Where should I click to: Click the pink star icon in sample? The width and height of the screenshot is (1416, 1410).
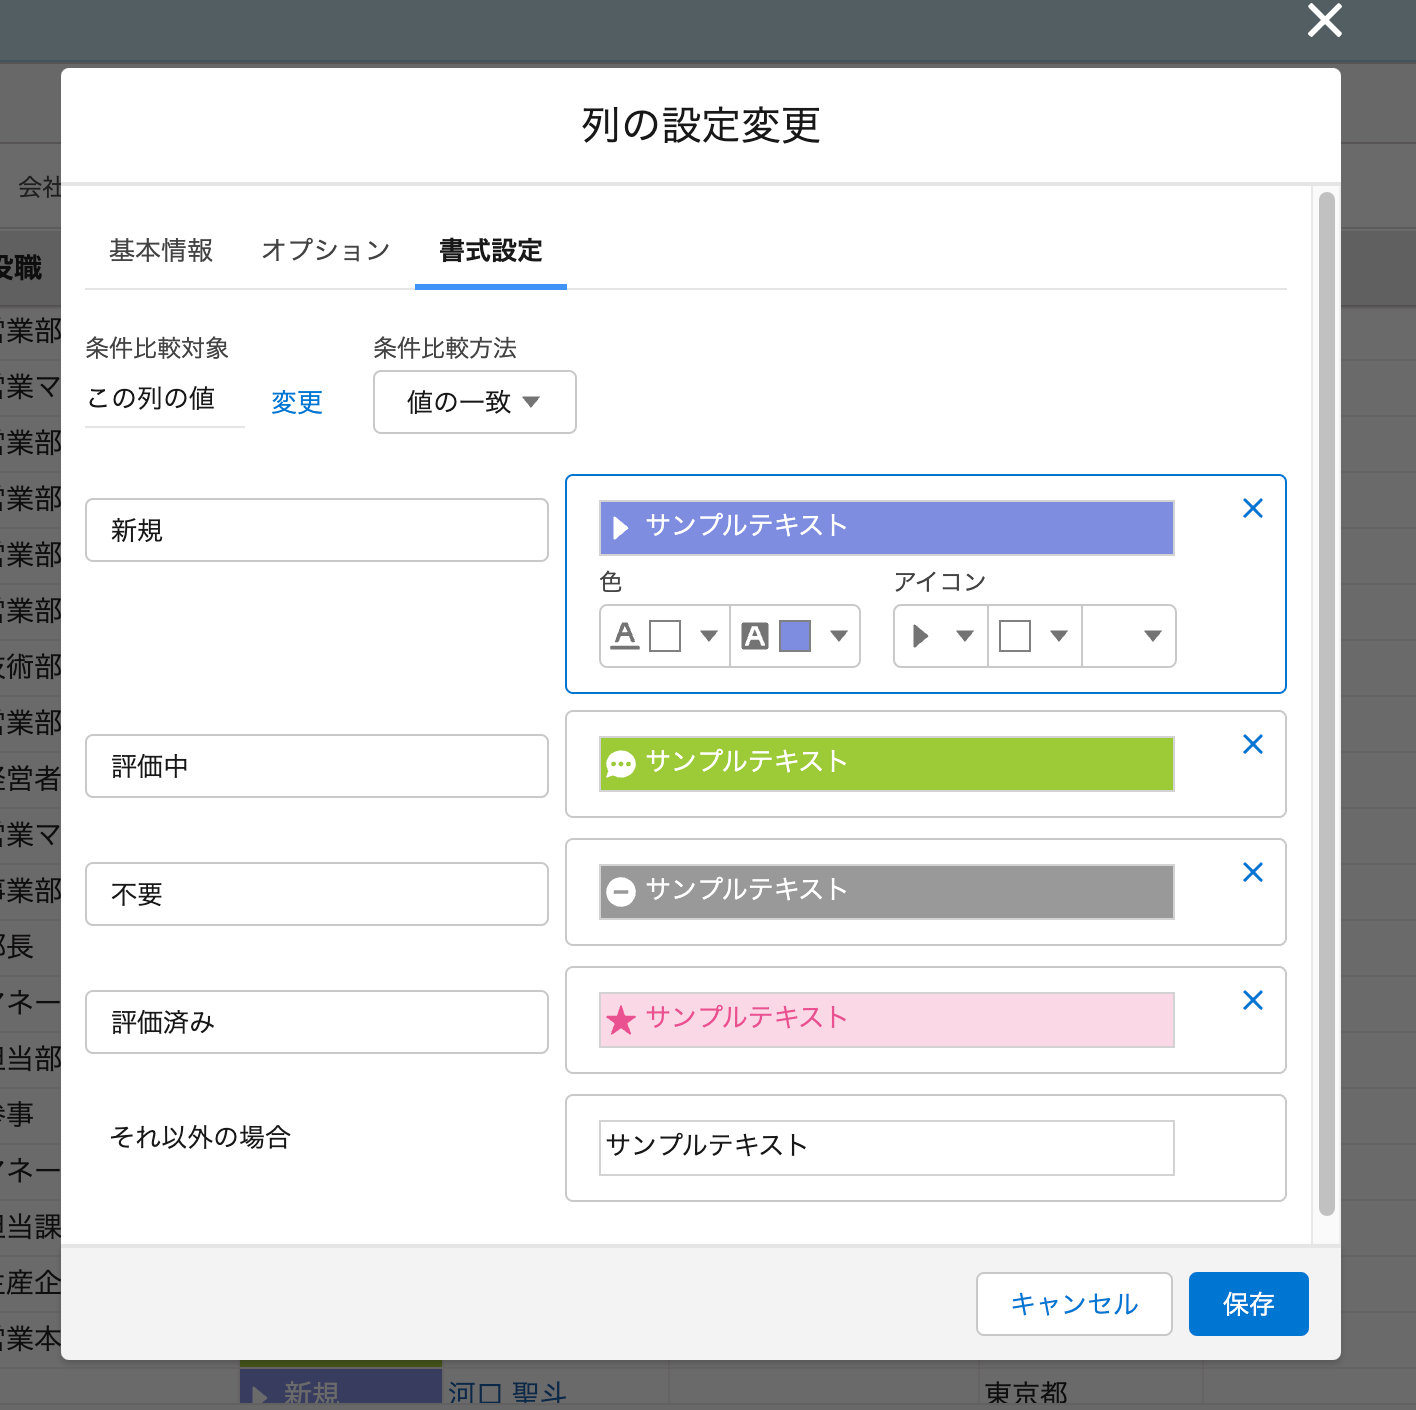(621, 1020)
